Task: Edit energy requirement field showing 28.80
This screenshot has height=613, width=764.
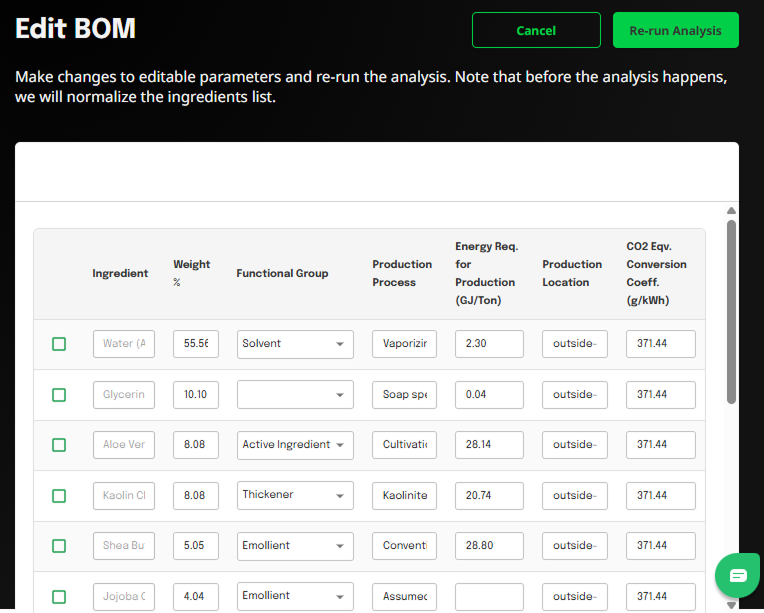Action: pyautogui.click(x=489, y=546)
